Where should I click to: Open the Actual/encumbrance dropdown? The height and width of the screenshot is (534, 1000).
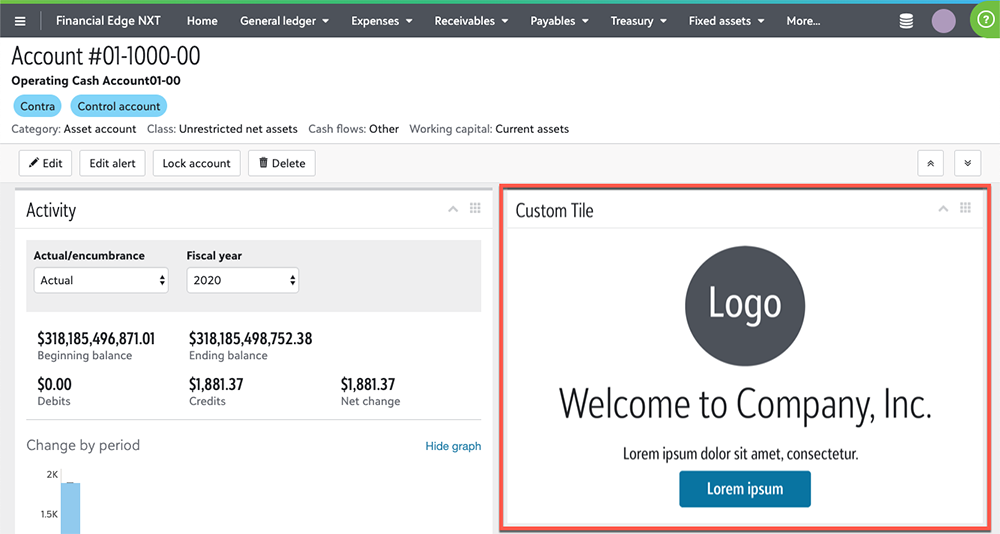100,280
